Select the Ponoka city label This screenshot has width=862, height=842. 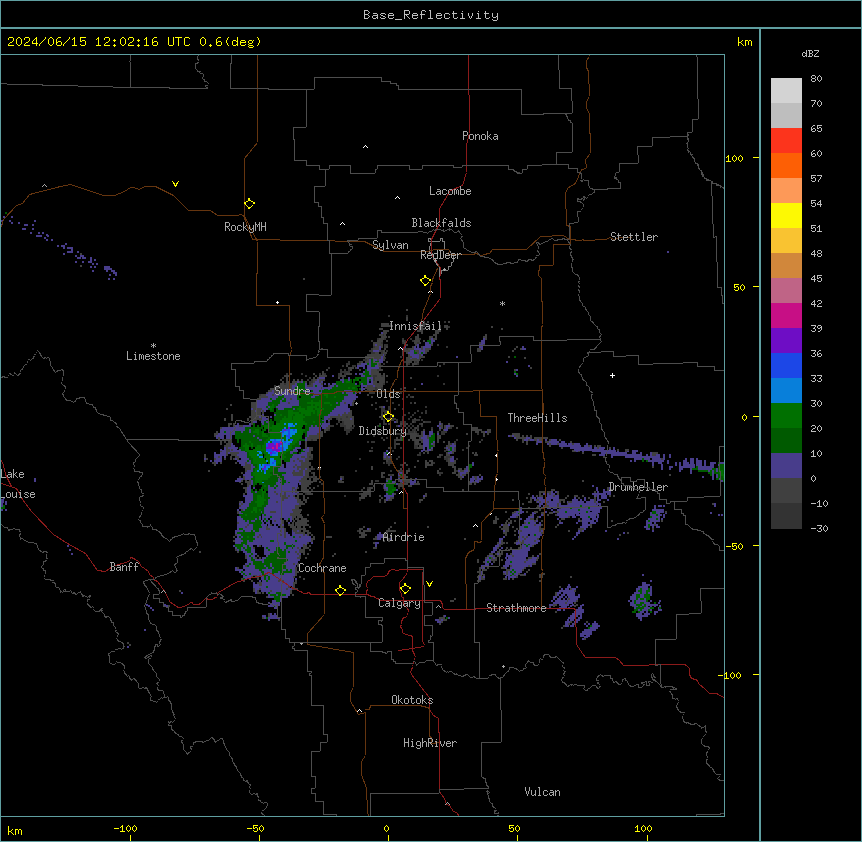[x=480, y=136]
